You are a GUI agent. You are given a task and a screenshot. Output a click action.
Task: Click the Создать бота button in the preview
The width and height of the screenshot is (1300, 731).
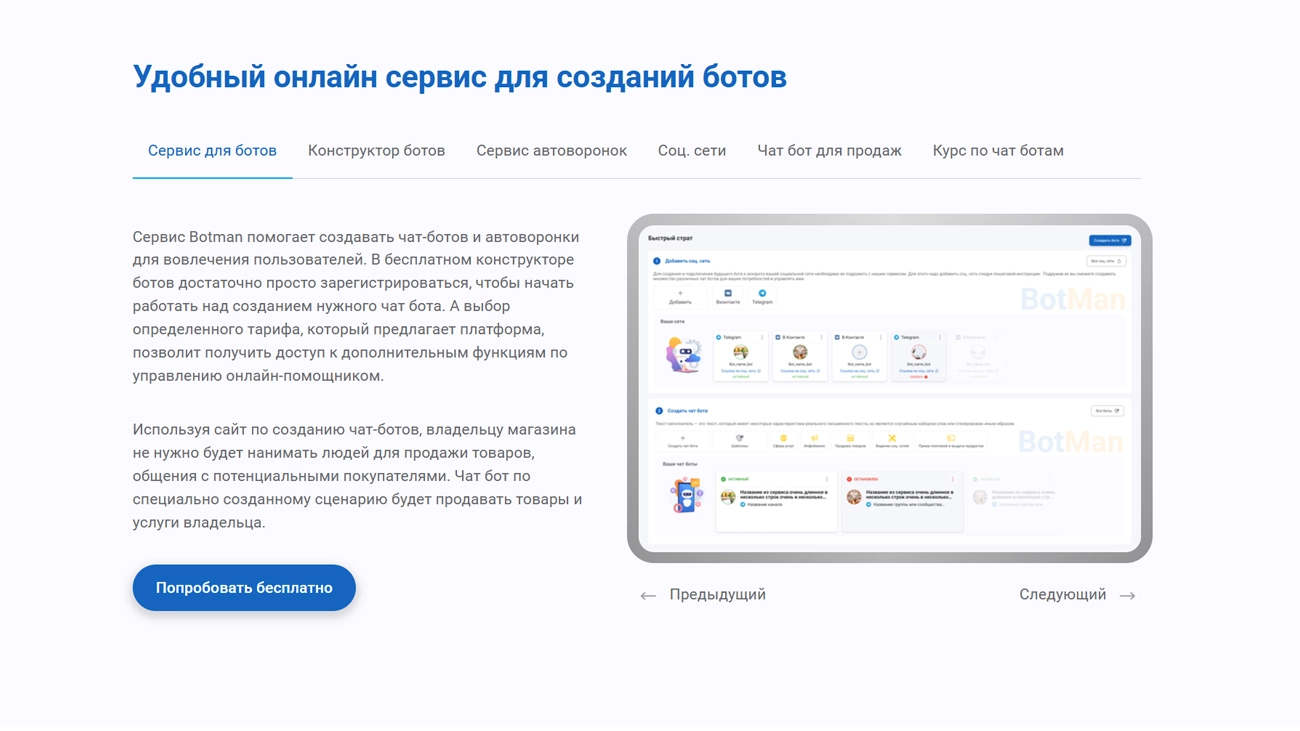1109,240
